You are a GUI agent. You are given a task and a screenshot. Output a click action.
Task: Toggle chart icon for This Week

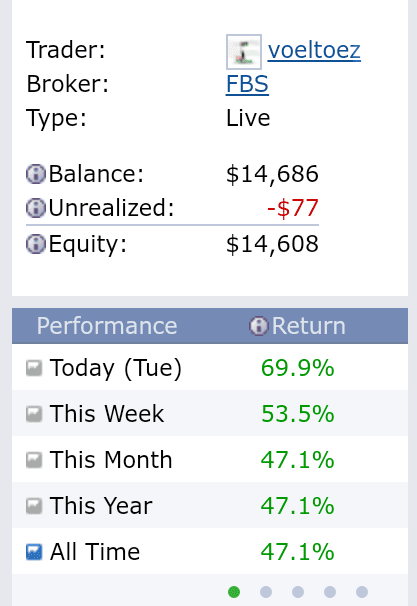click(x=34, y=414)
